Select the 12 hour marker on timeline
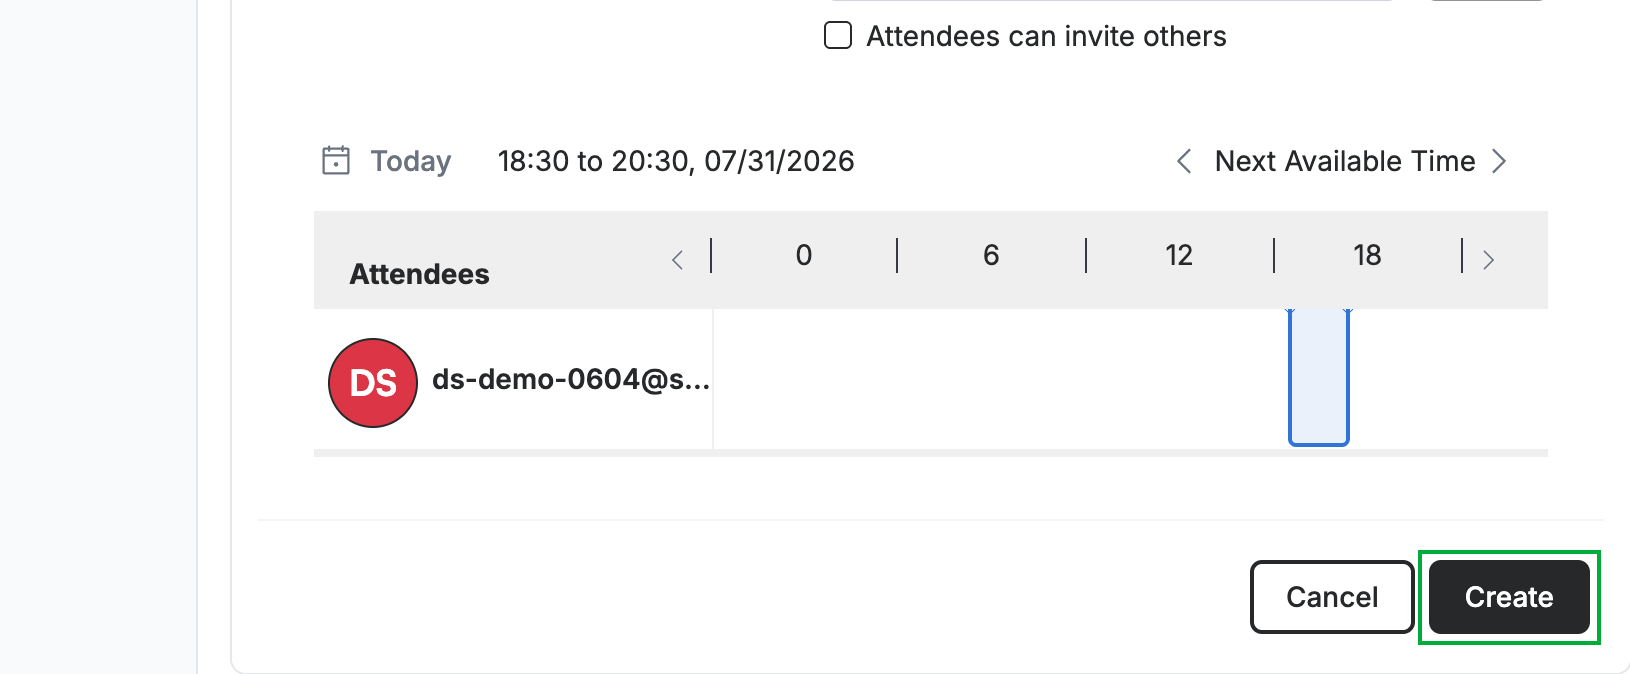The height and width of the screenshot is (674, 1630). click(1179, 255)
